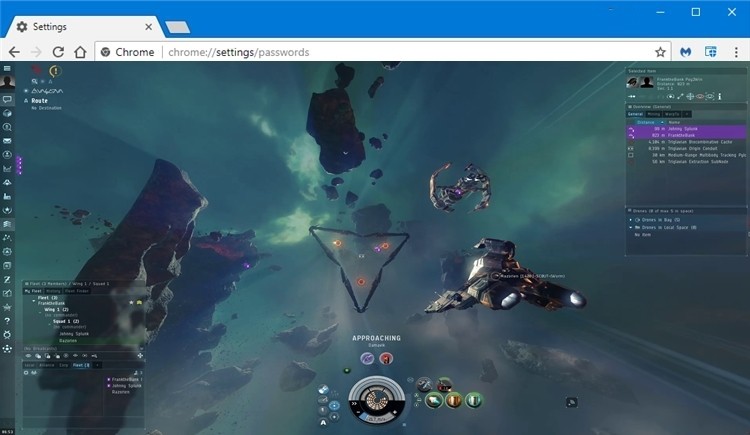
Task: Activate the orange mid-slot module on HUD
Action: coord(454,401)
